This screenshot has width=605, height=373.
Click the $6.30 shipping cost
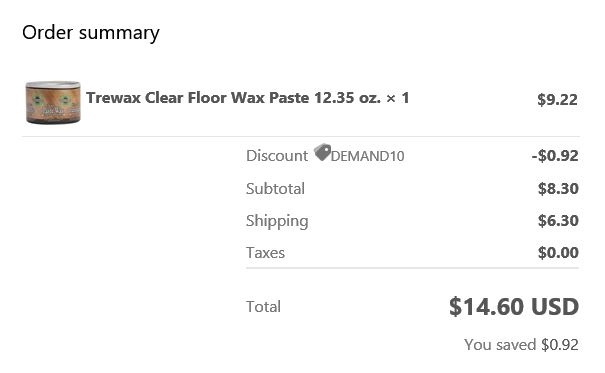[x=558, y=221]
